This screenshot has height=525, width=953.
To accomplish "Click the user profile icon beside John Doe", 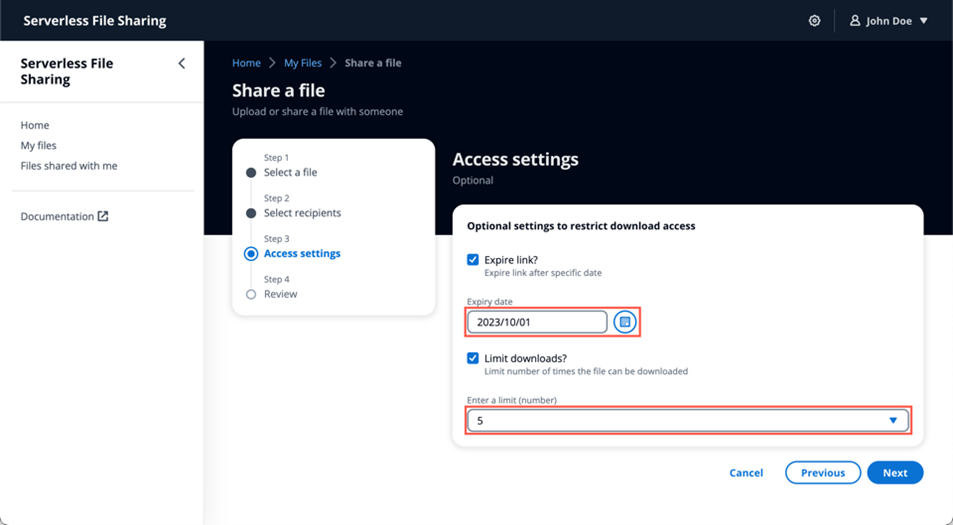I will click(x=855, y=21).
